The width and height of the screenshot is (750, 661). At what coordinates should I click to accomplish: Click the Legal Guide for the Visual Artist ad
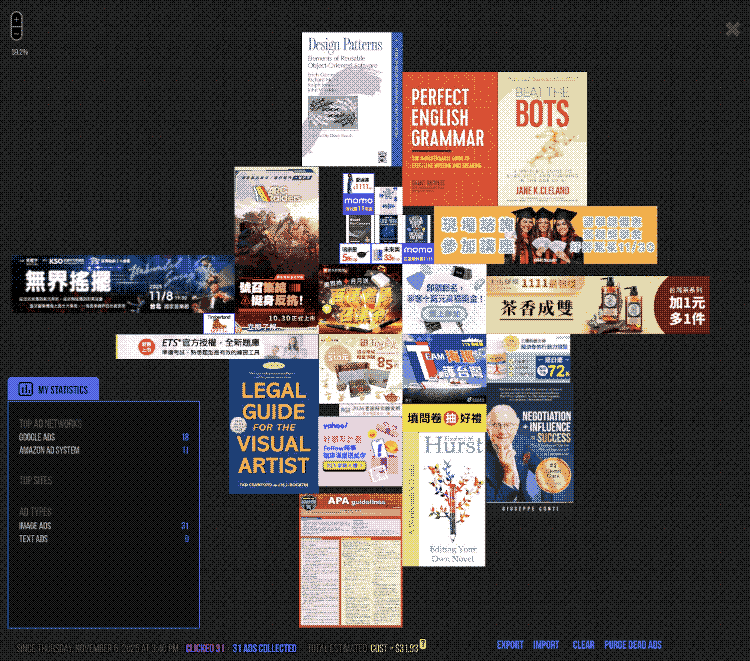coord(273,426)
